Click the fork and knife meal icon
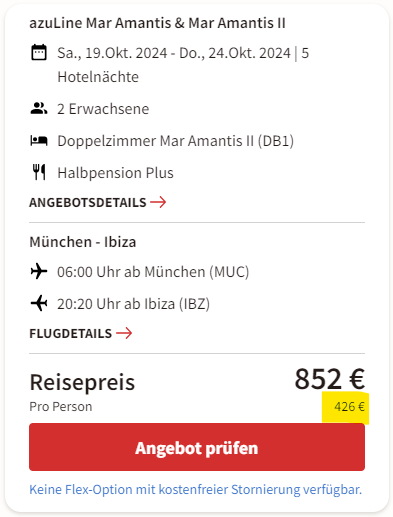 click(39, 172)
